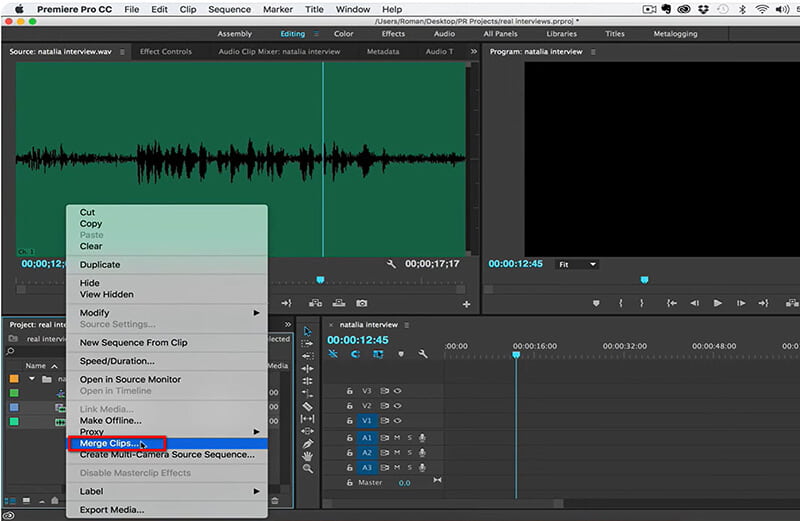Open Source monitor settings wrench
This screenshot has width=800, height=521.
[391, 264]
